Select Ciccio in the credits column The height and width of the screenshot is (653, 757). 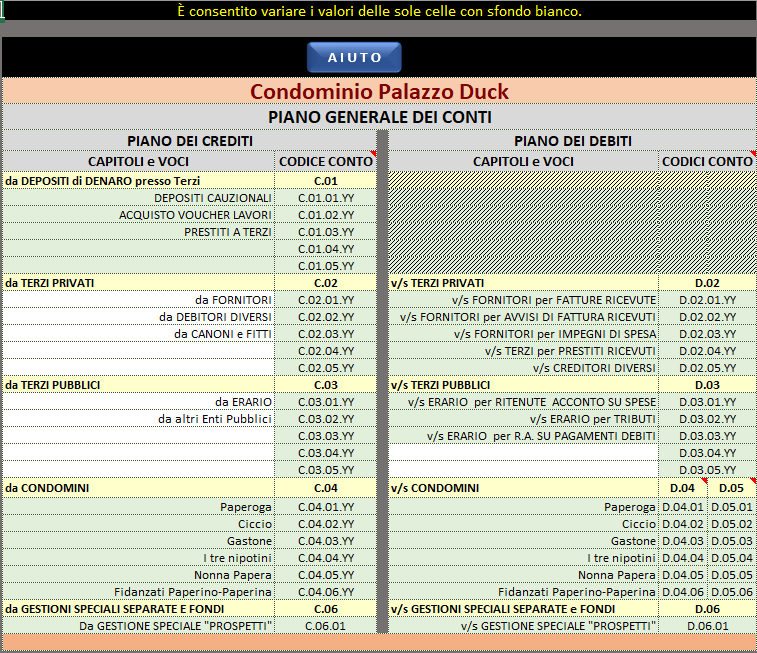coord(139,524)
